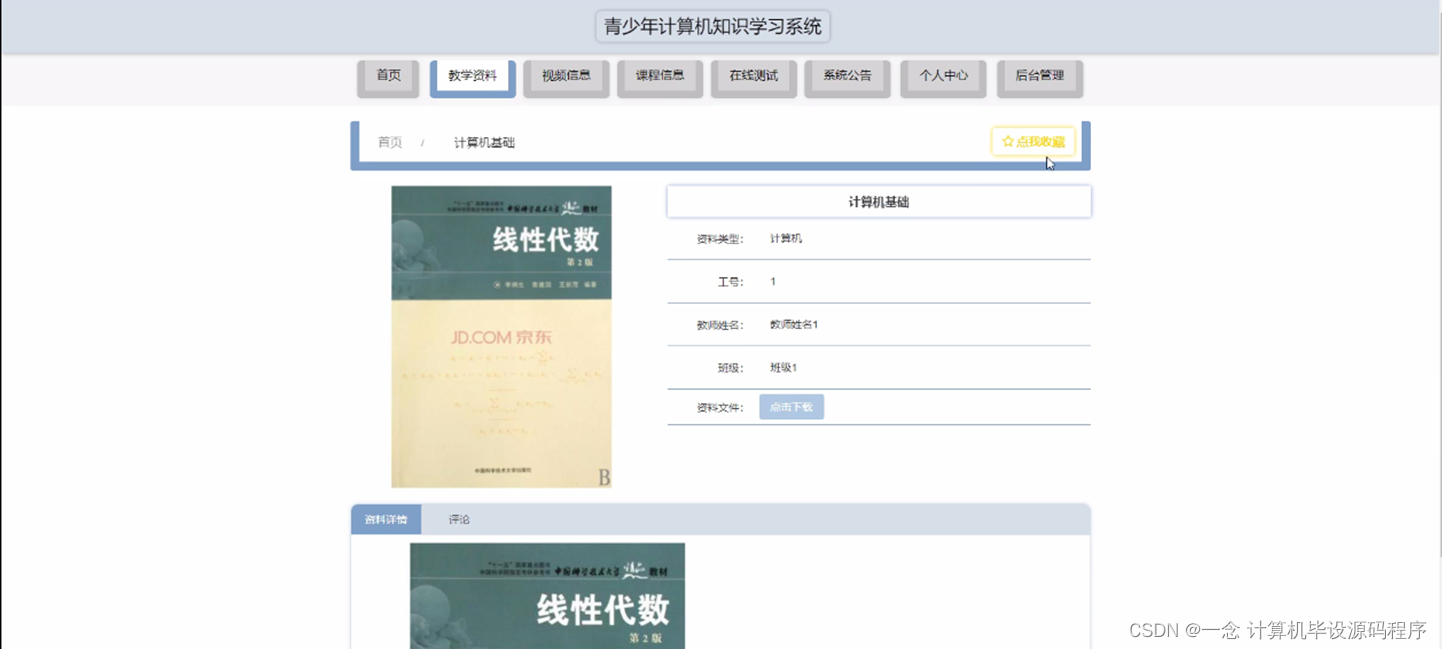1442x649 pixels.
Task: Select the 资料详情 tab
Action: click(x=386, y=519)
